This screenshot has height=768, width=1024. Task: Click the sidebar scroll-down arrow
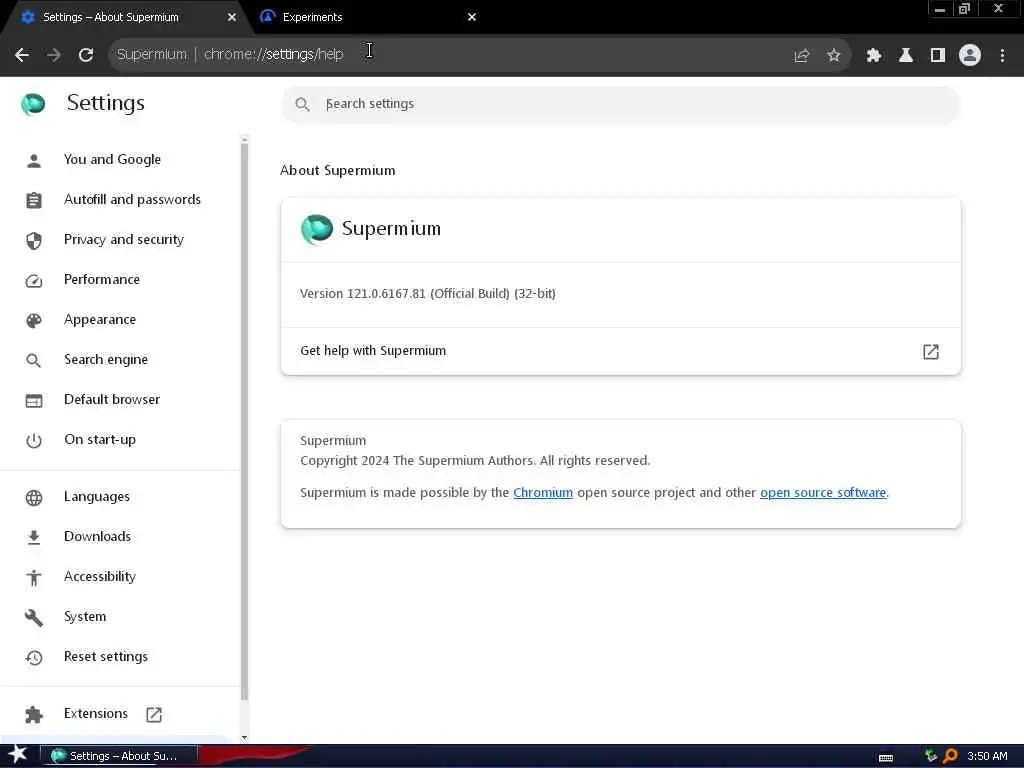click(244, 738)
